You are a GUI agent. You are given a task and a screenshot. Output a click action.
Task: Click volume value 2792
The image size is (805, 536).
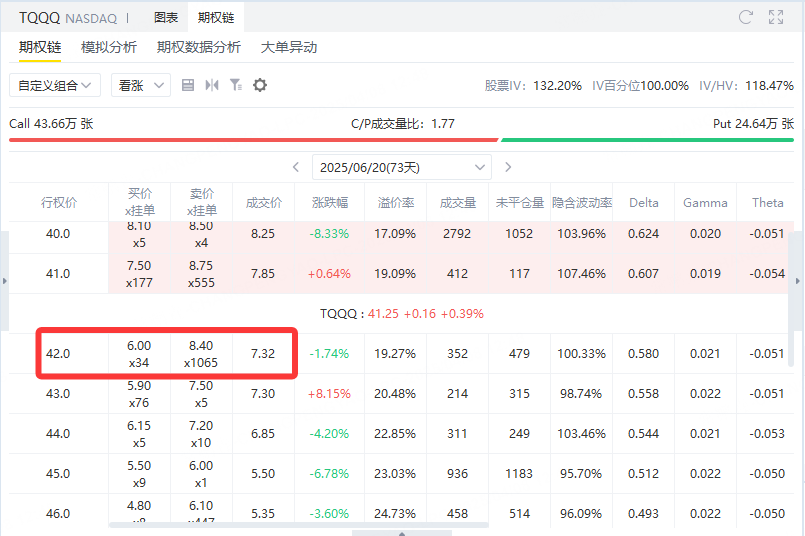(x=457, y=234)
